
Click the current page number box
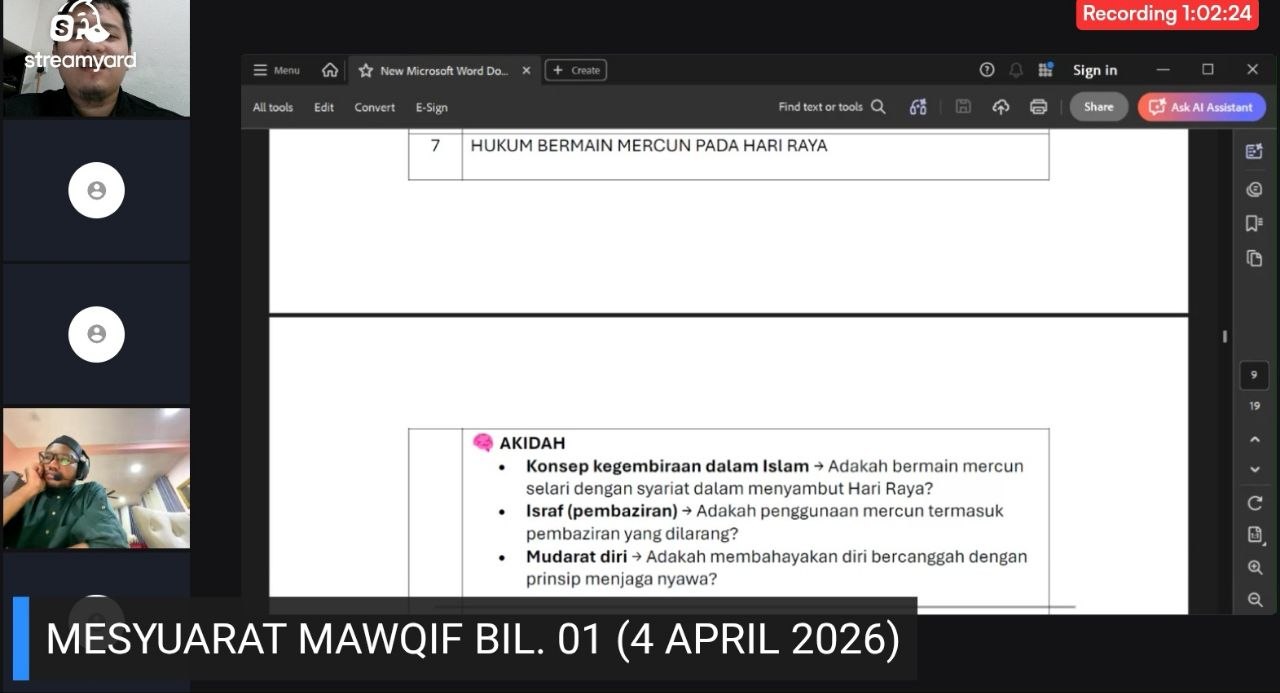coord(1254,375)
